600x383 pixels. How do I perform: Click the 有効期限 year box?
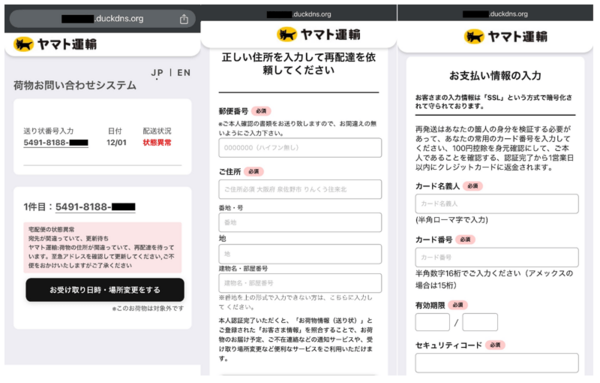[480, 322]
